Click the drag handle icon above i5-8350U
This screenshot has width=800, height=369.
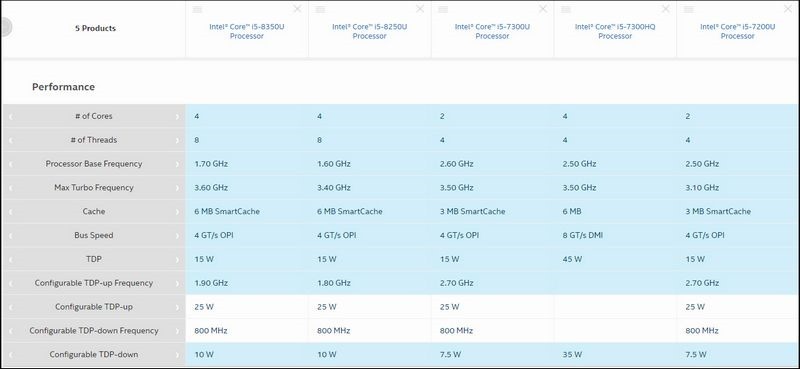click(x=197, y=10)
